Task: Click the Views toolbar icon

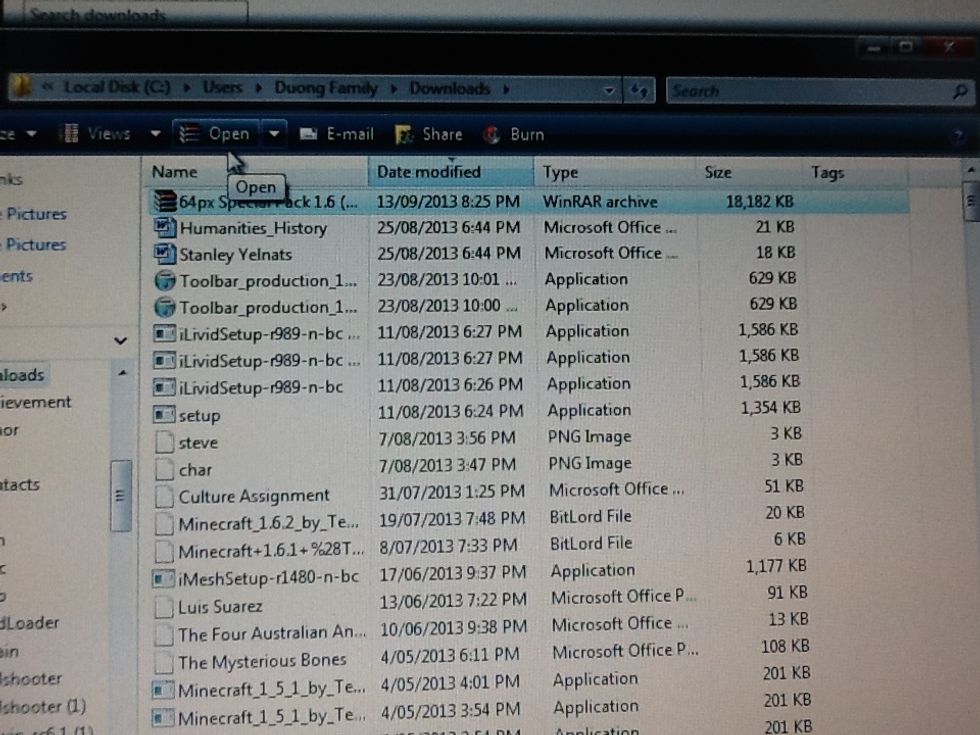Action: [72, 133]
